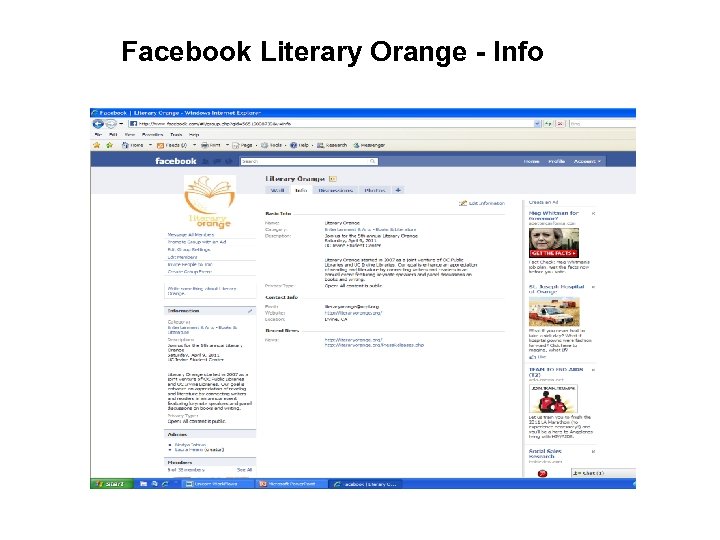Switch to the Discussions tab
The height and width of the screenshot is (540, 720).
[336, 190]
